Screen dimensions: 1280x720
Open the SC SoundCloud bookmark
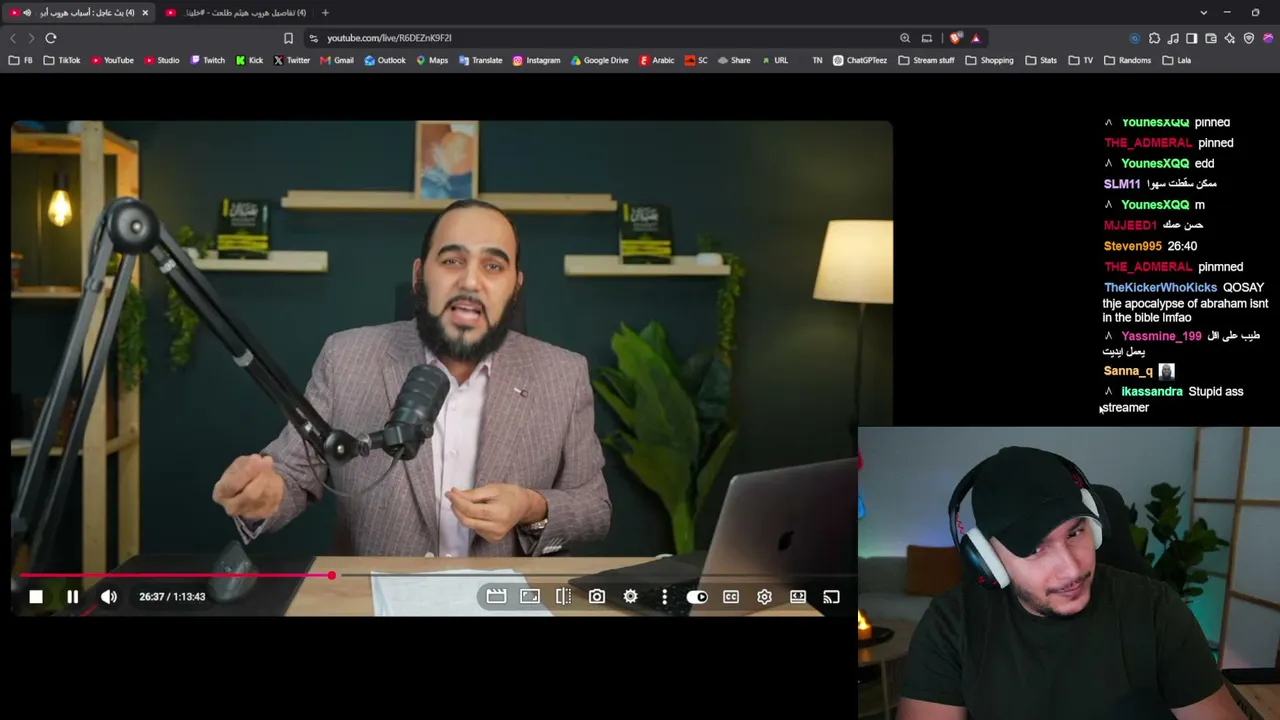pos(696,60)
